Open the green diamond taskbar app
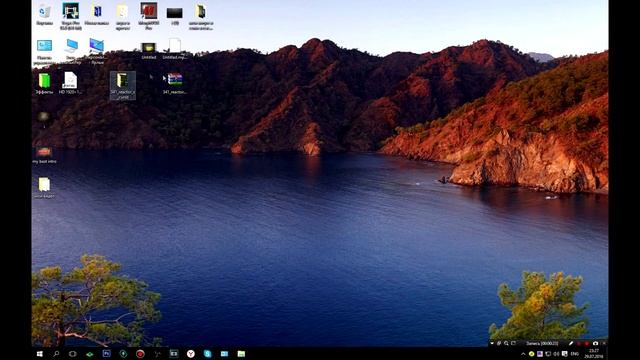 [89, 354]
